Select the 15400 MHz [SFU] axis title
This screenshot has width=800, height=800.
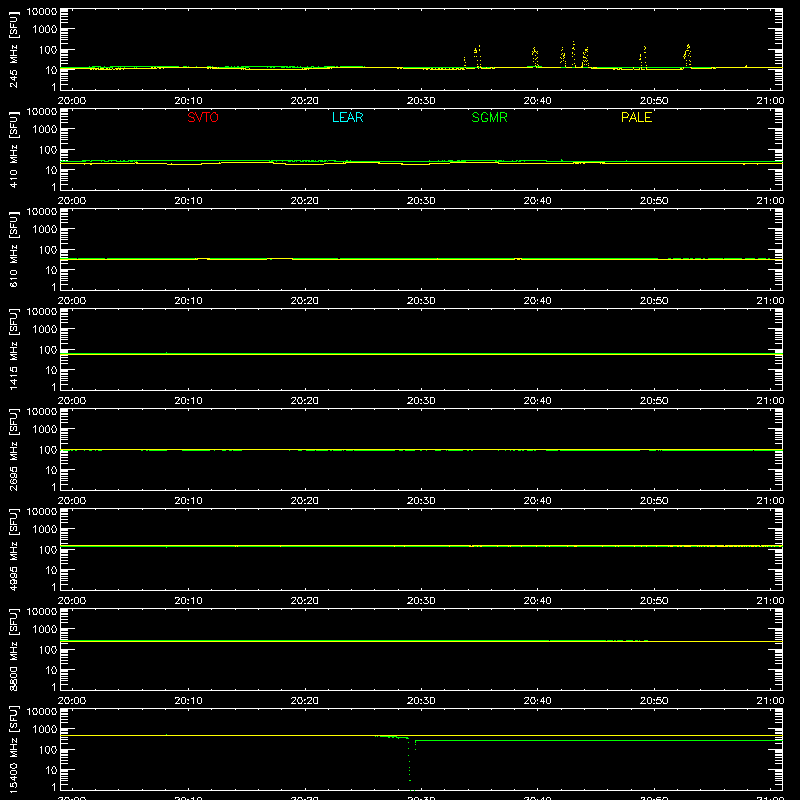(x=13, y=749)
